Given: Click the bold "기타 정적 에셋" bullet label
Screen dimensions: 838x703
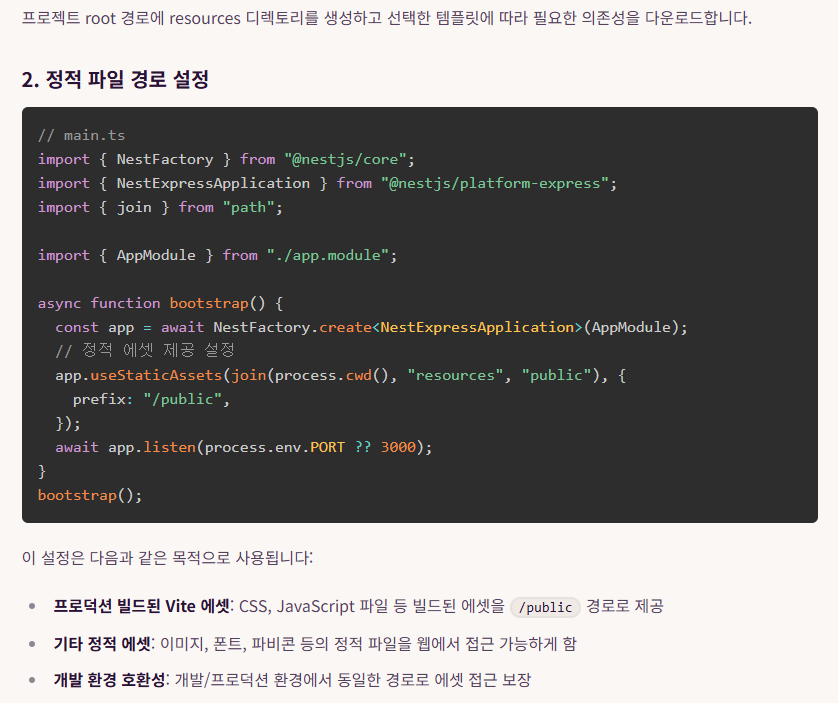Looking at the screenshot, I should coord(102,643).
